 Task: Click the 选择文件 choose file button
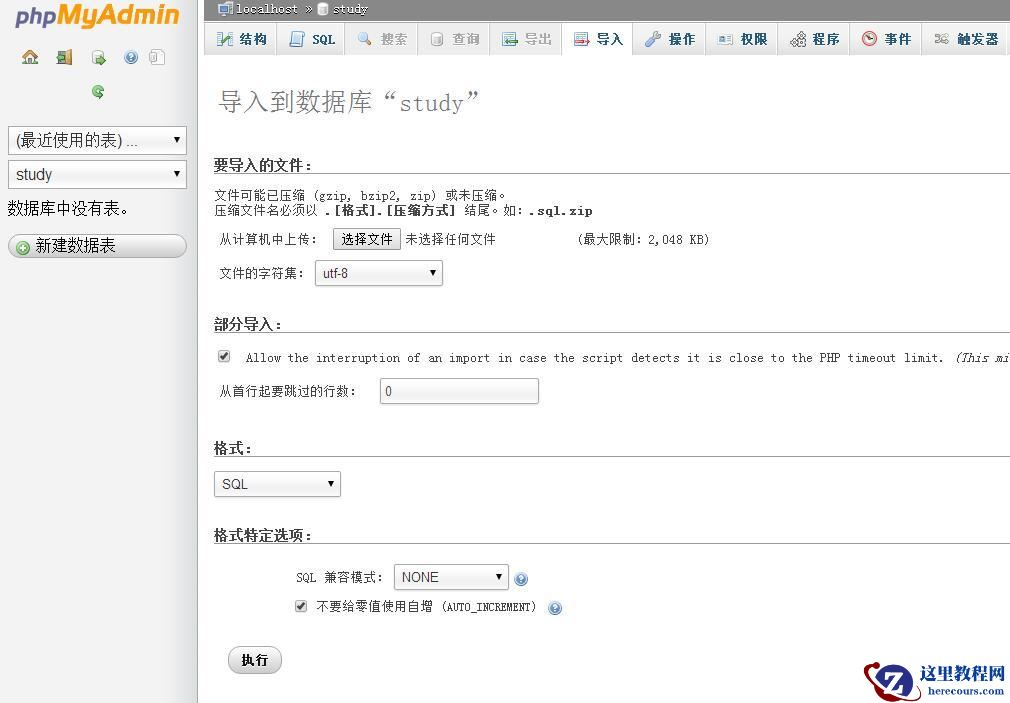click(367, 239)
